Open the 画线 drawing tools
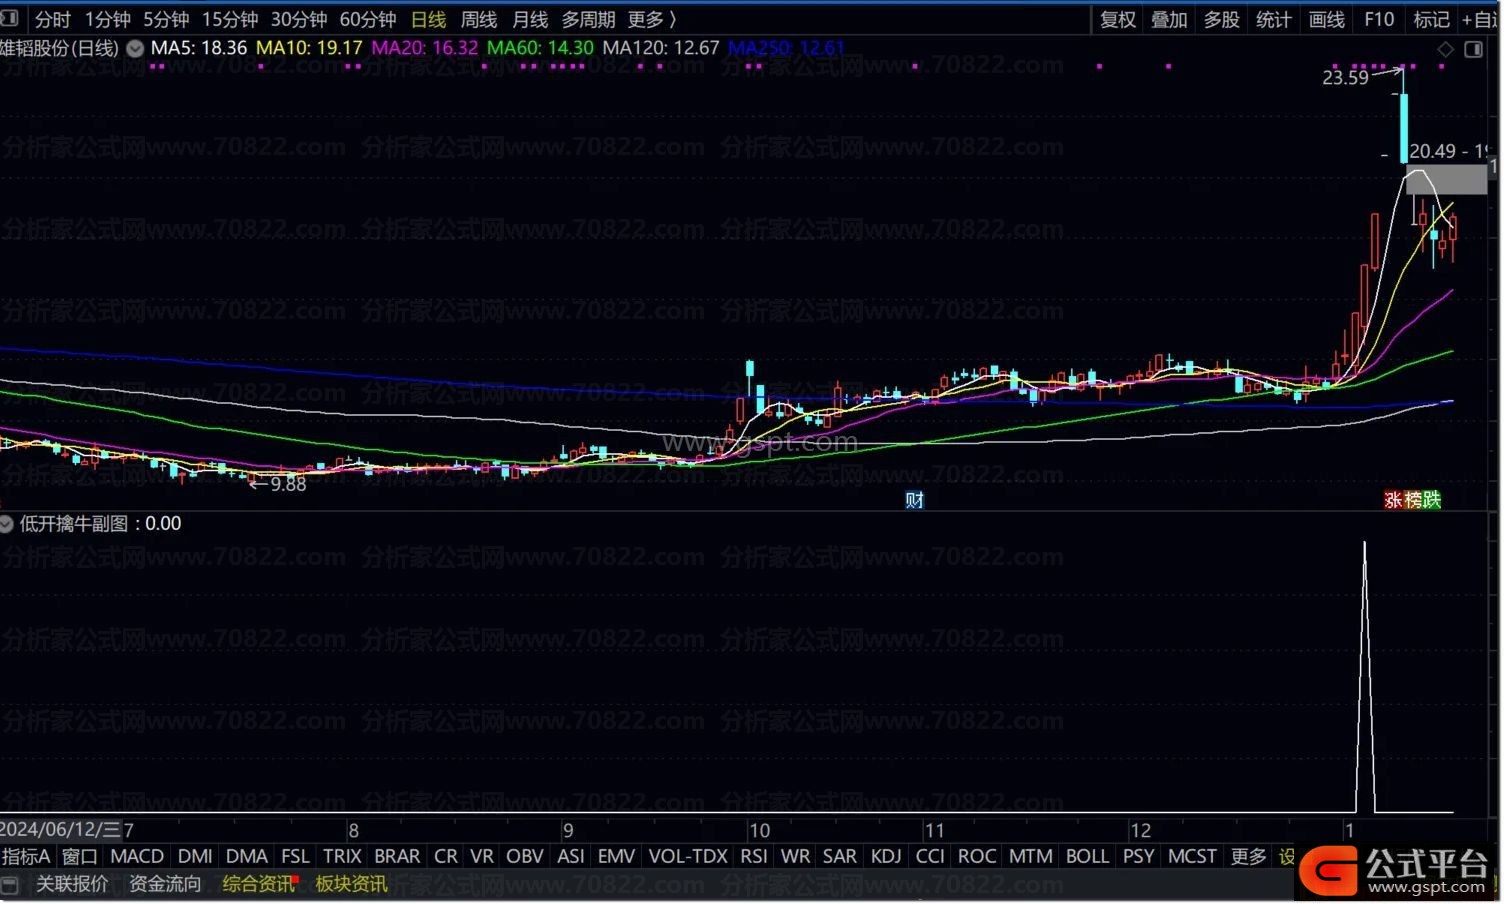The image size is (1504, 904). tap(1326, 19)
